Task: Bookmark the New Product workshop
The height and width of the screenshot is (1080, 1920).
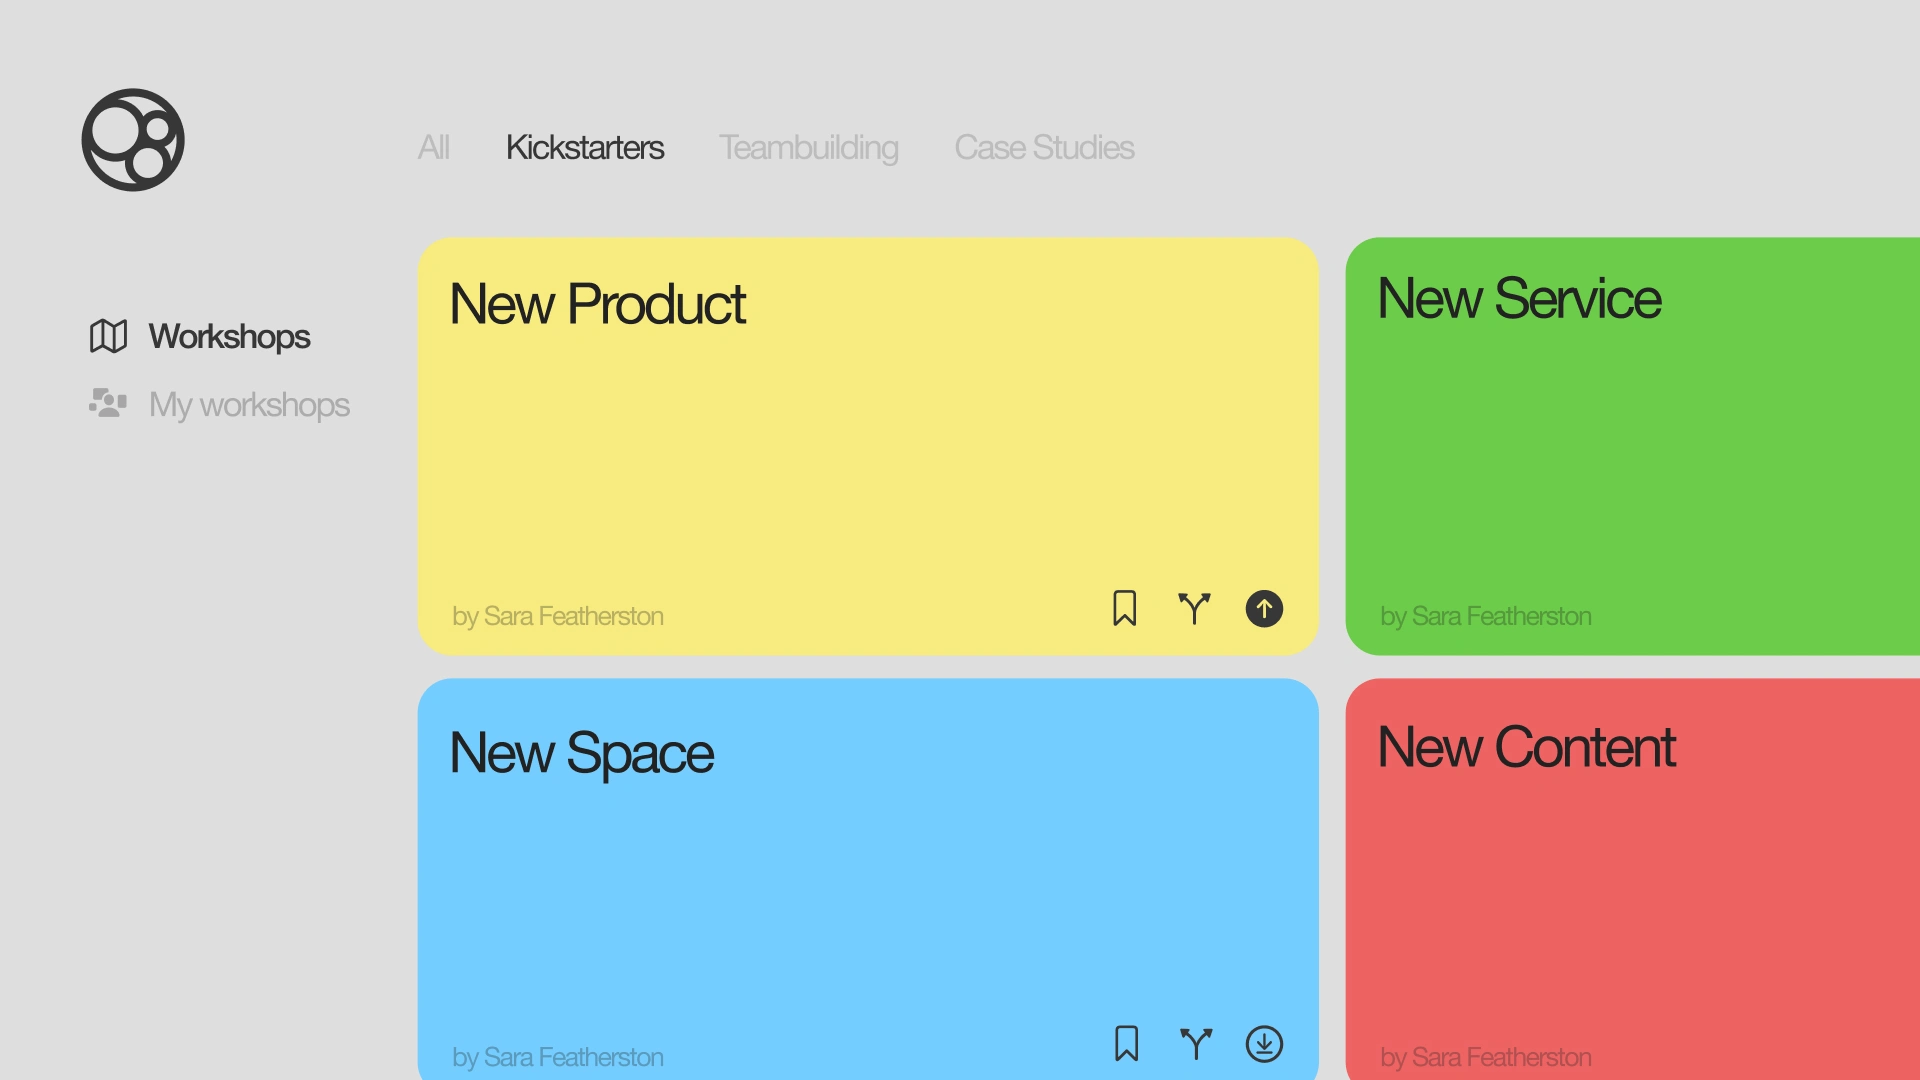Action: 1125,608
